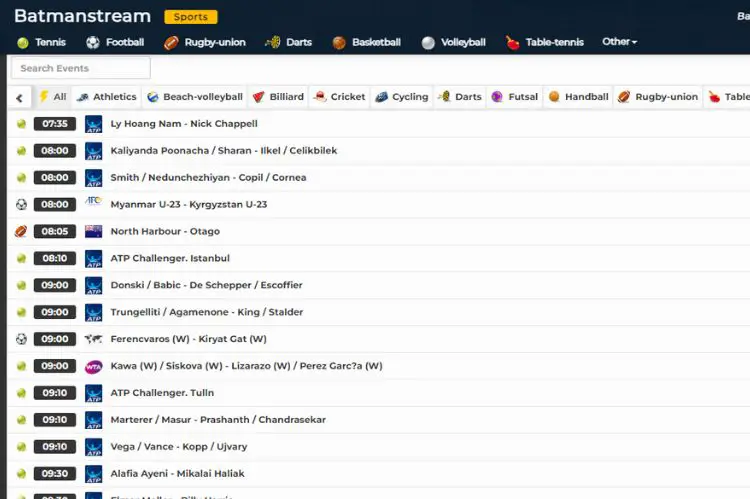Click world map icon beside Ferencvaros match
The height and width of the screenshot is (499, 750).
pos(93,339)
